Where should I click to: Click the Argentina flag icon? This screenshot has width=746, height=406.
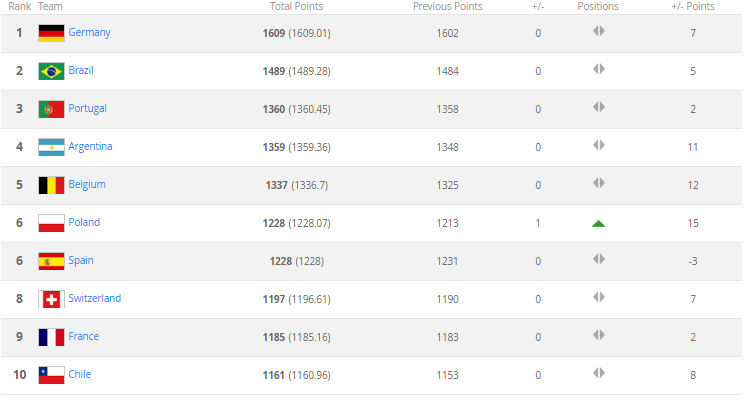pyautogui.click(x=51, y=147)
